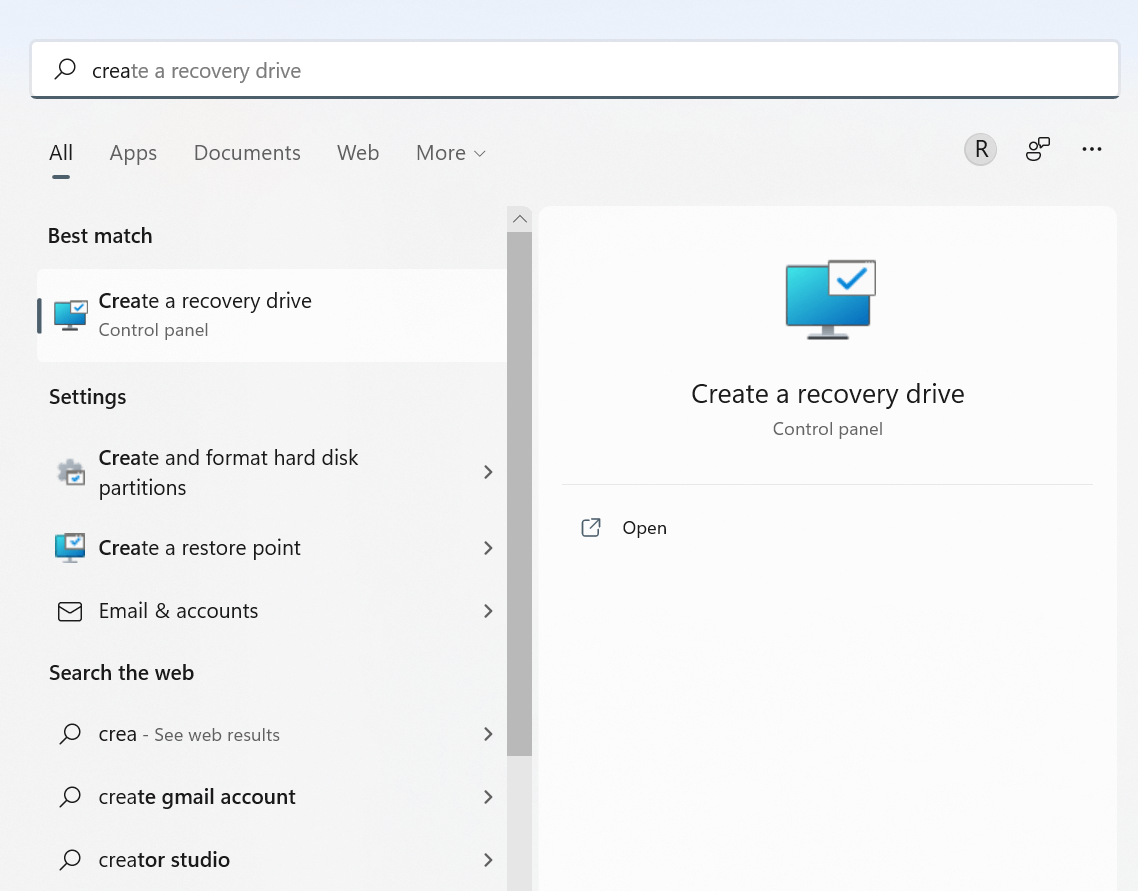Click the magnifying glass search icon
Screen dimensions: 1138x891
(64, 69)
